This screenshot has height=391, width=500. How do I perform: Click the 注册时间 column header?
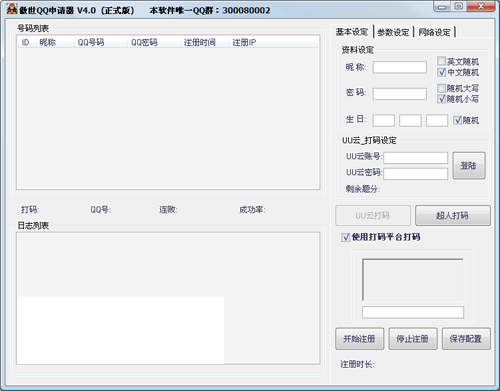coord(205,42)
